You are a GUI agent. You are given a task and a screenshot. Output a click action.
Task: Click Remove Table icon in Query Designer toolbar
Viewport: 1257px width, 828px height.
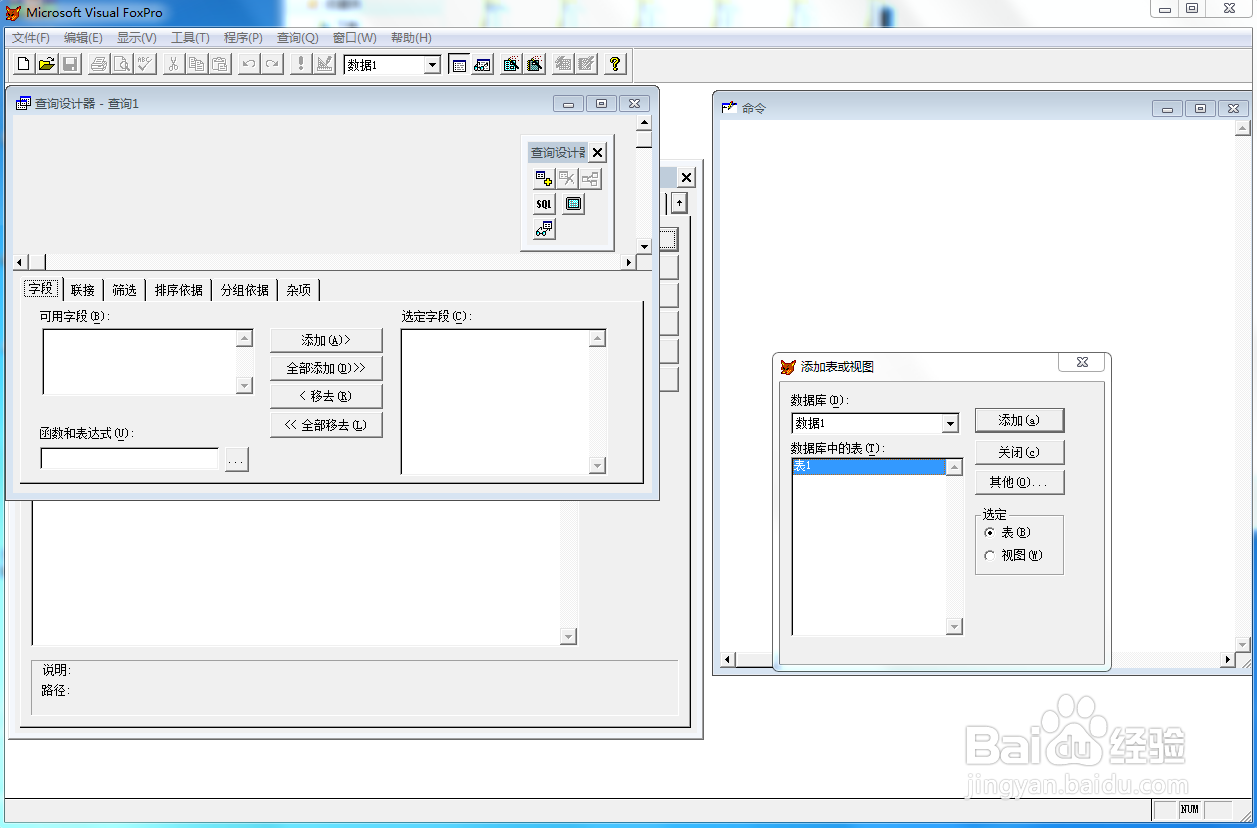(567, 179)
